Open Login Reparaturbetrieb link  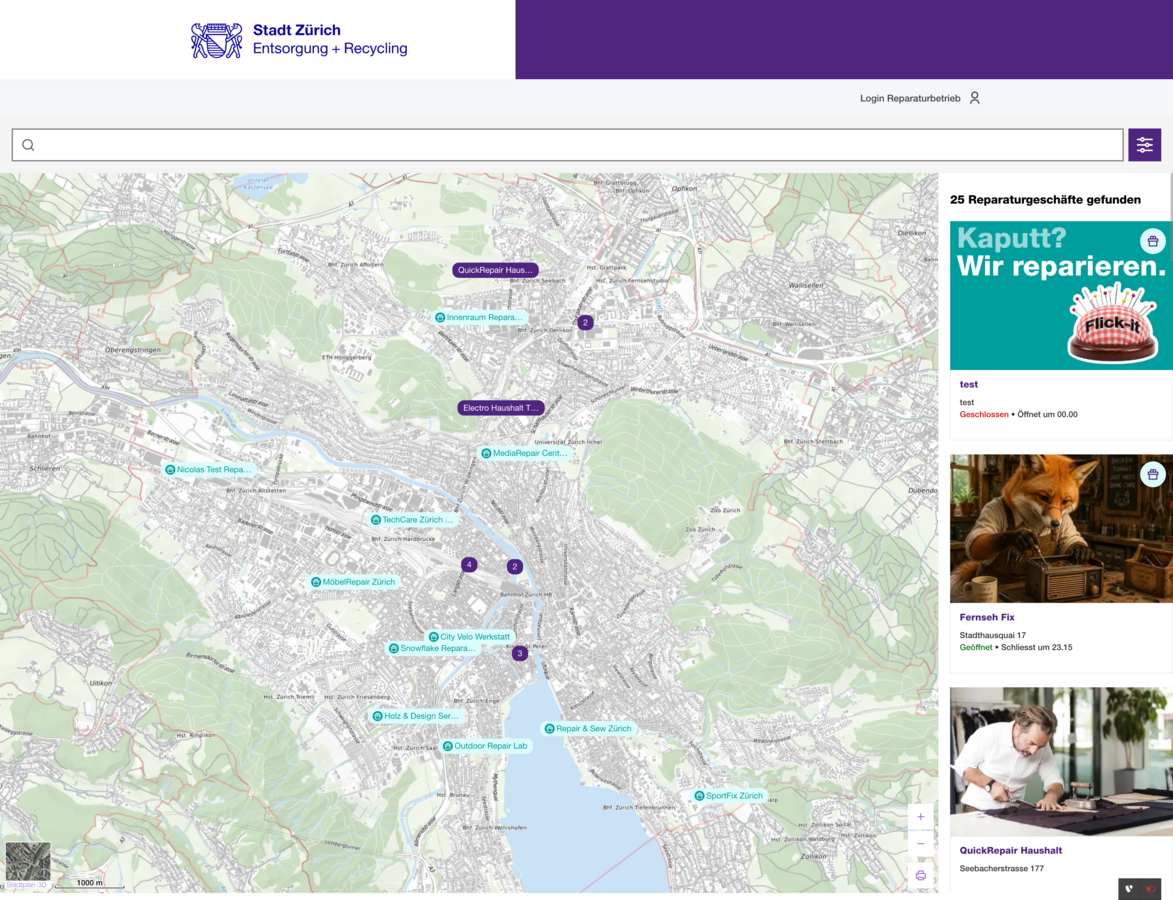910,98
